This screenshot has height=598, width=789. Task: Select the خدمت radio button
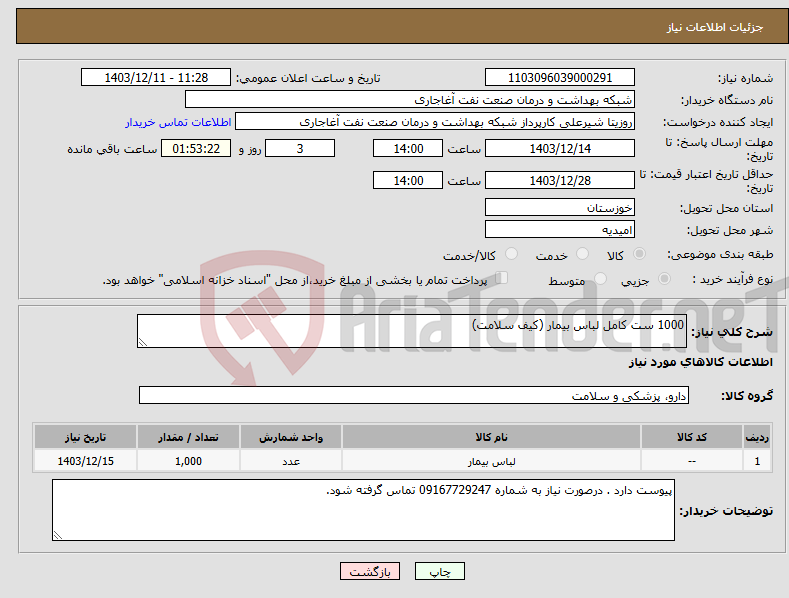click(582, 254)
